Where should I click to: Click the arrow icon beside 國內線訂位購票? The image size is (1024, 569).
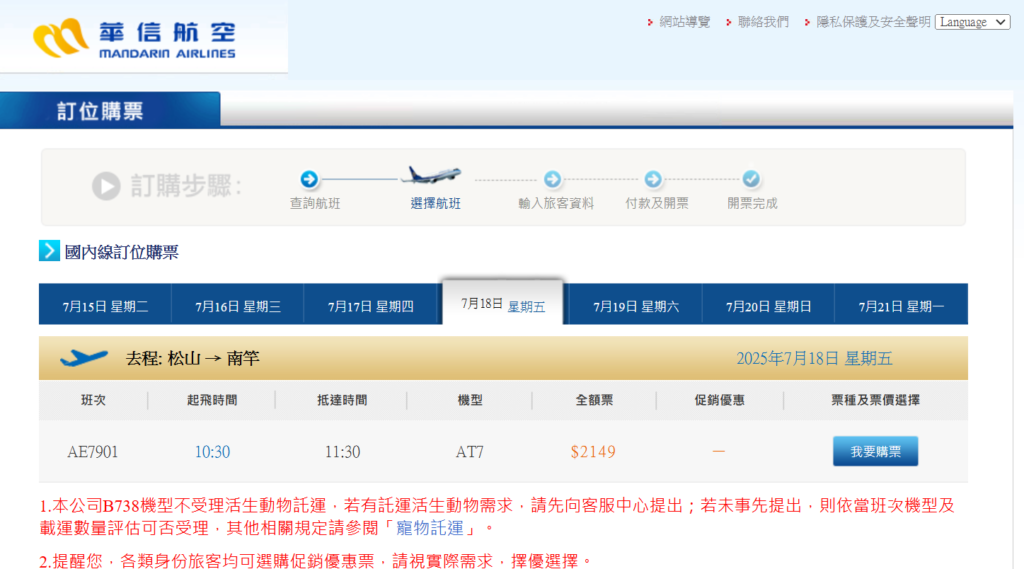click(x=49, y=251)
